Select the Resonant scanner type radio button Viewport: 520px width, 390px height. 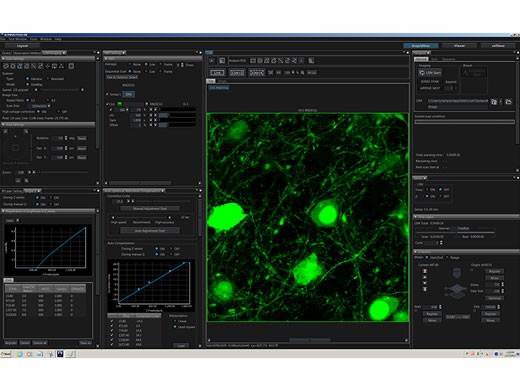(x=48, y=79)
